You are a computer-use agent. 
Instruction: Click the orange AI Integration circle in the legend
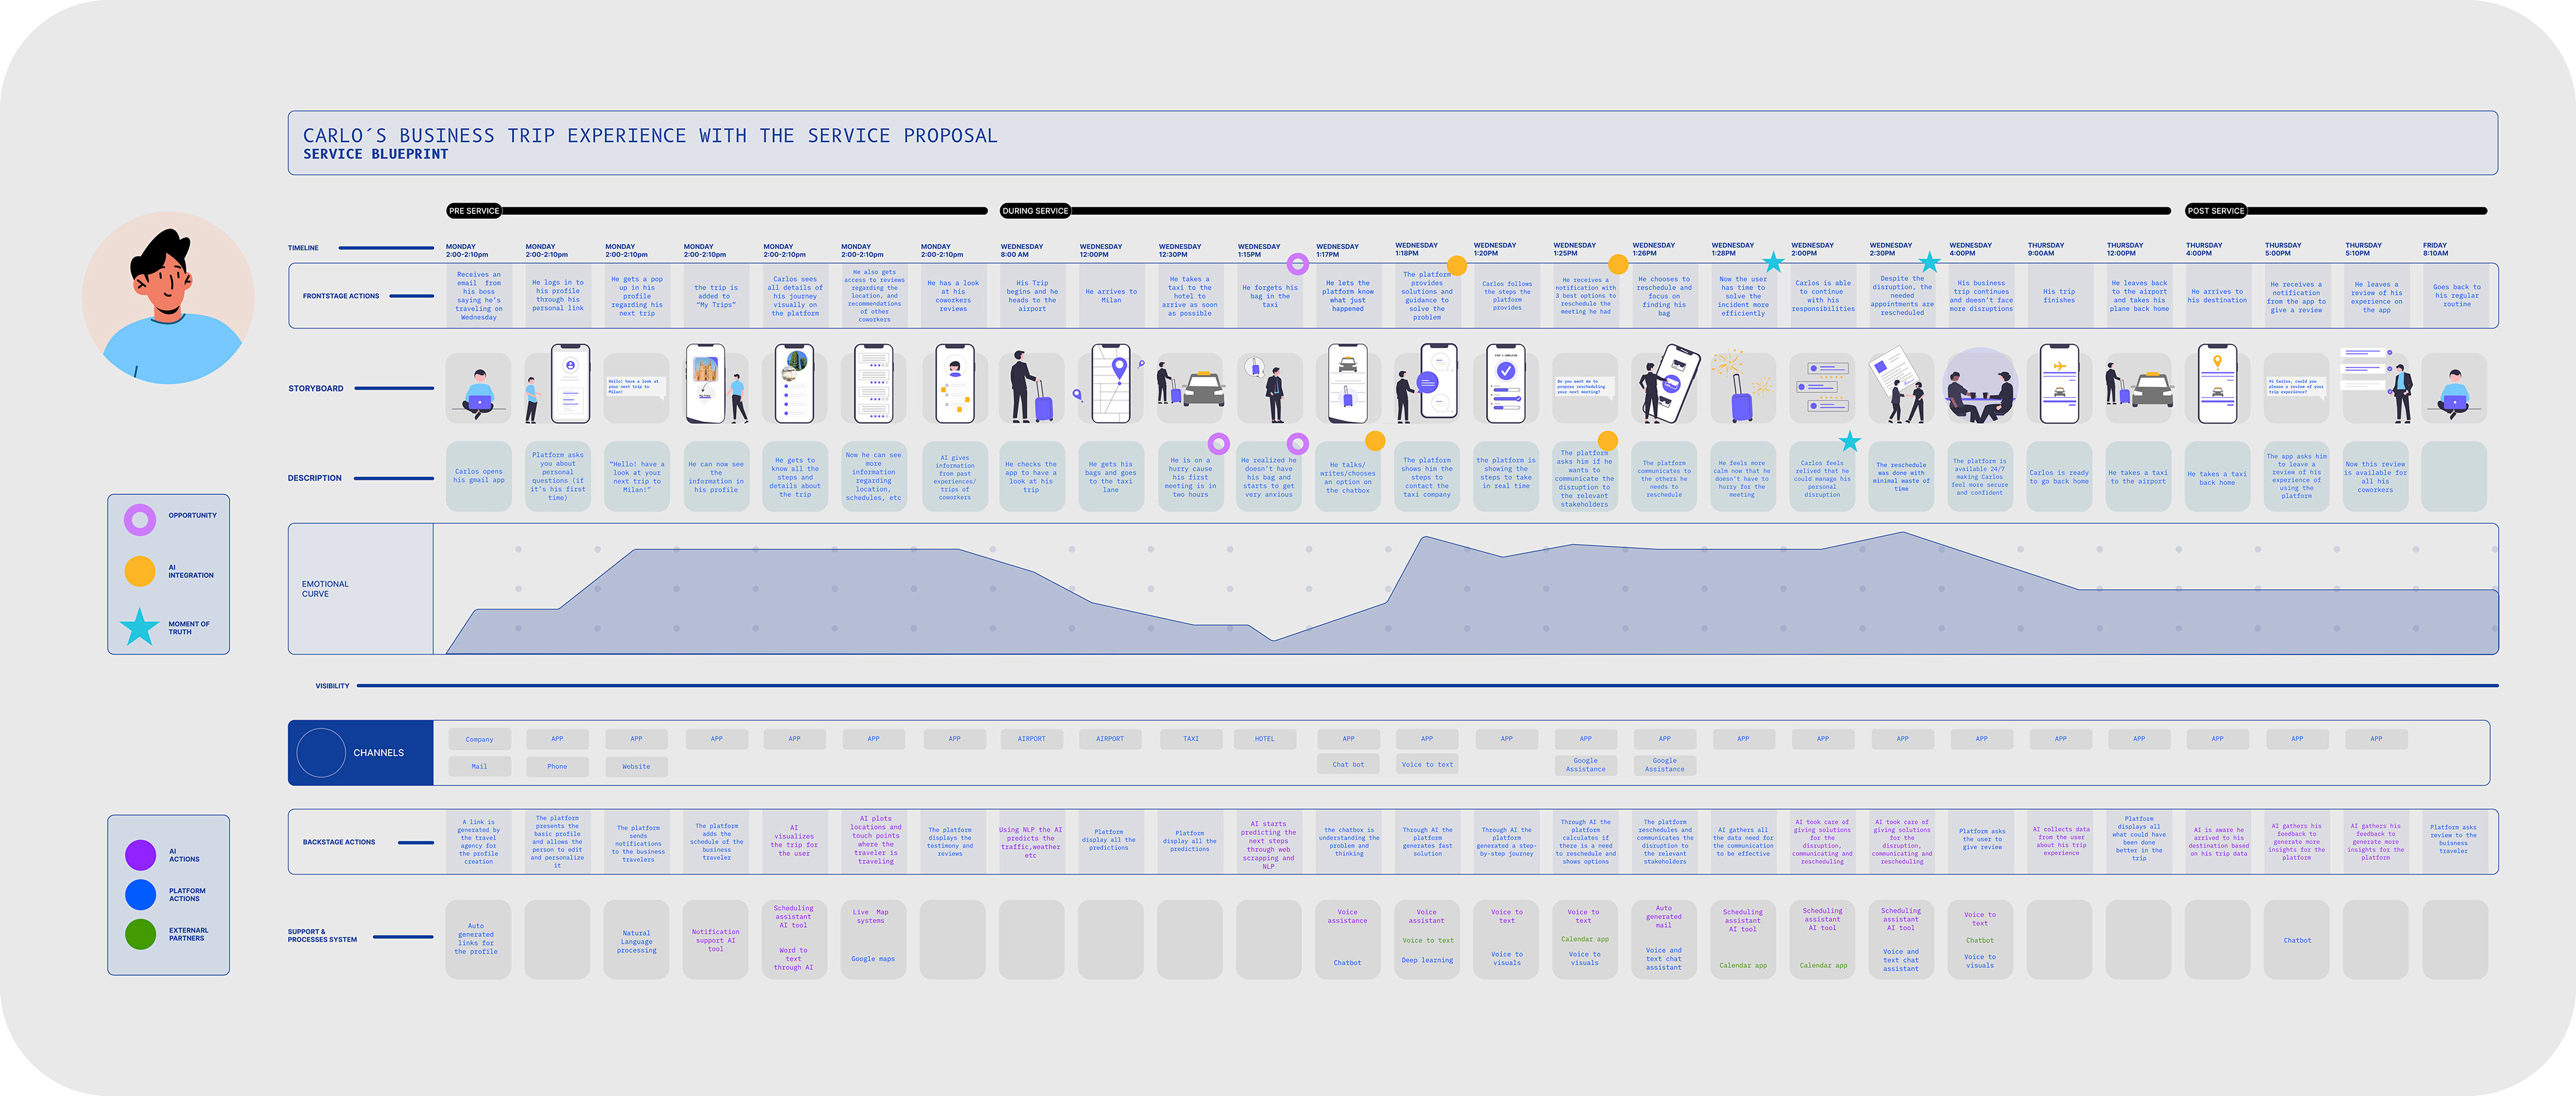point(140,571)
